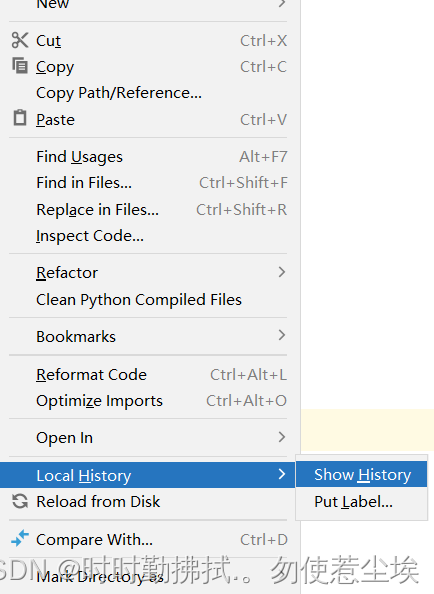Click the Copy pages icon
The image size is (434, 594).
pyautogui.click(x=20, y=65)
